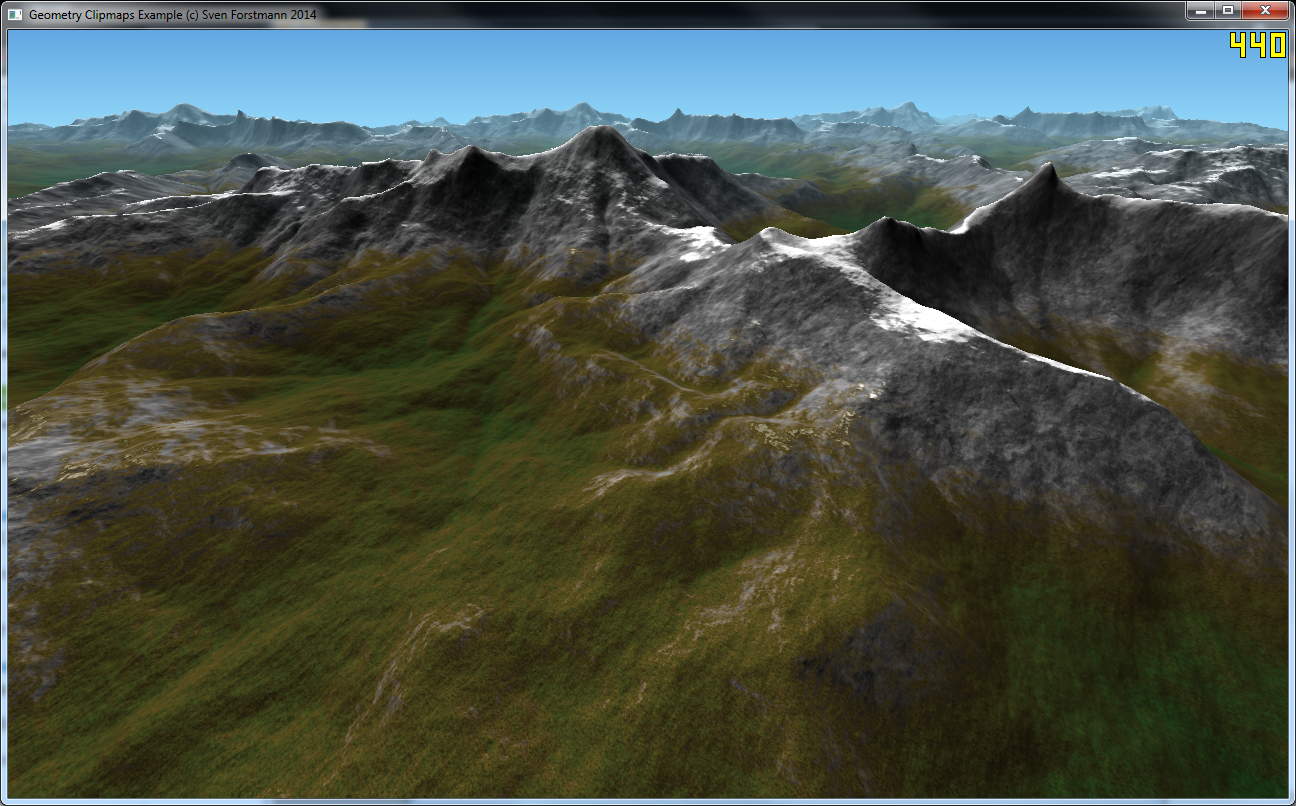Viewport: 1296px width, 806px height.
Task: Click the yellow FPS counter showing 440
Action: [x=1258, y=44]
